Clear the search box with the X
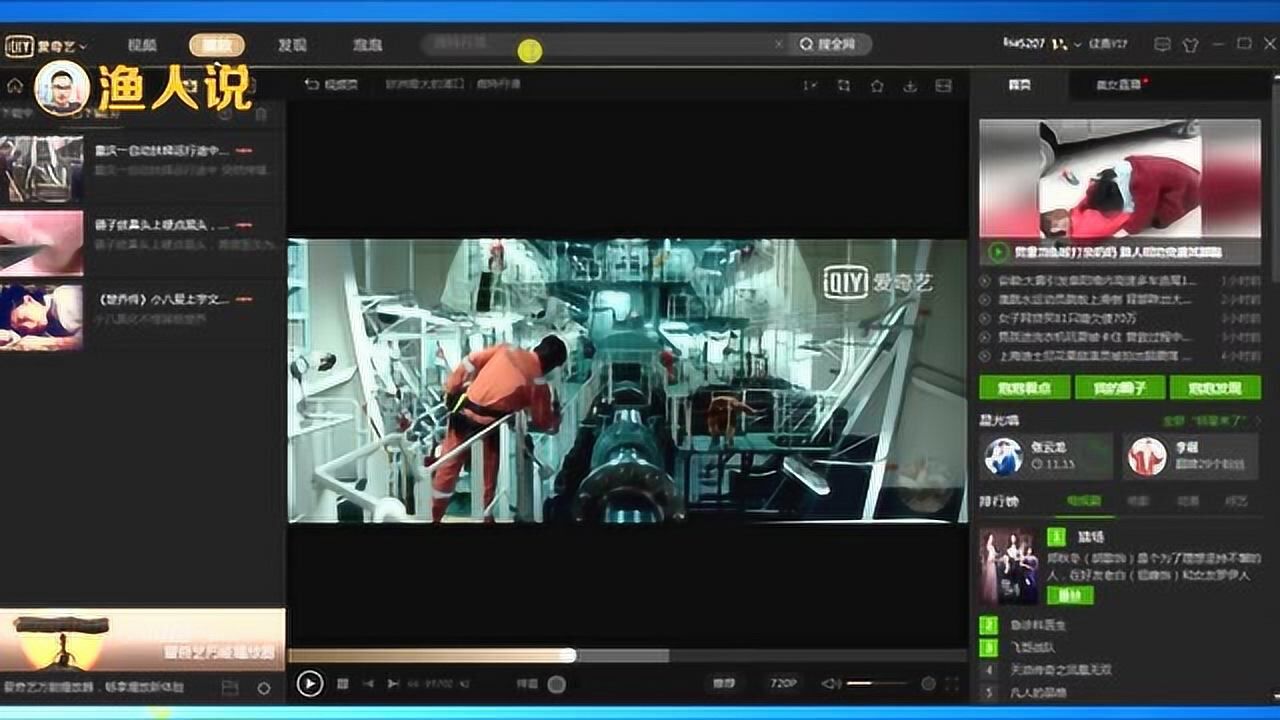Image resolution: width=1280 pixels, height=720 pixels. click(779, 45)
